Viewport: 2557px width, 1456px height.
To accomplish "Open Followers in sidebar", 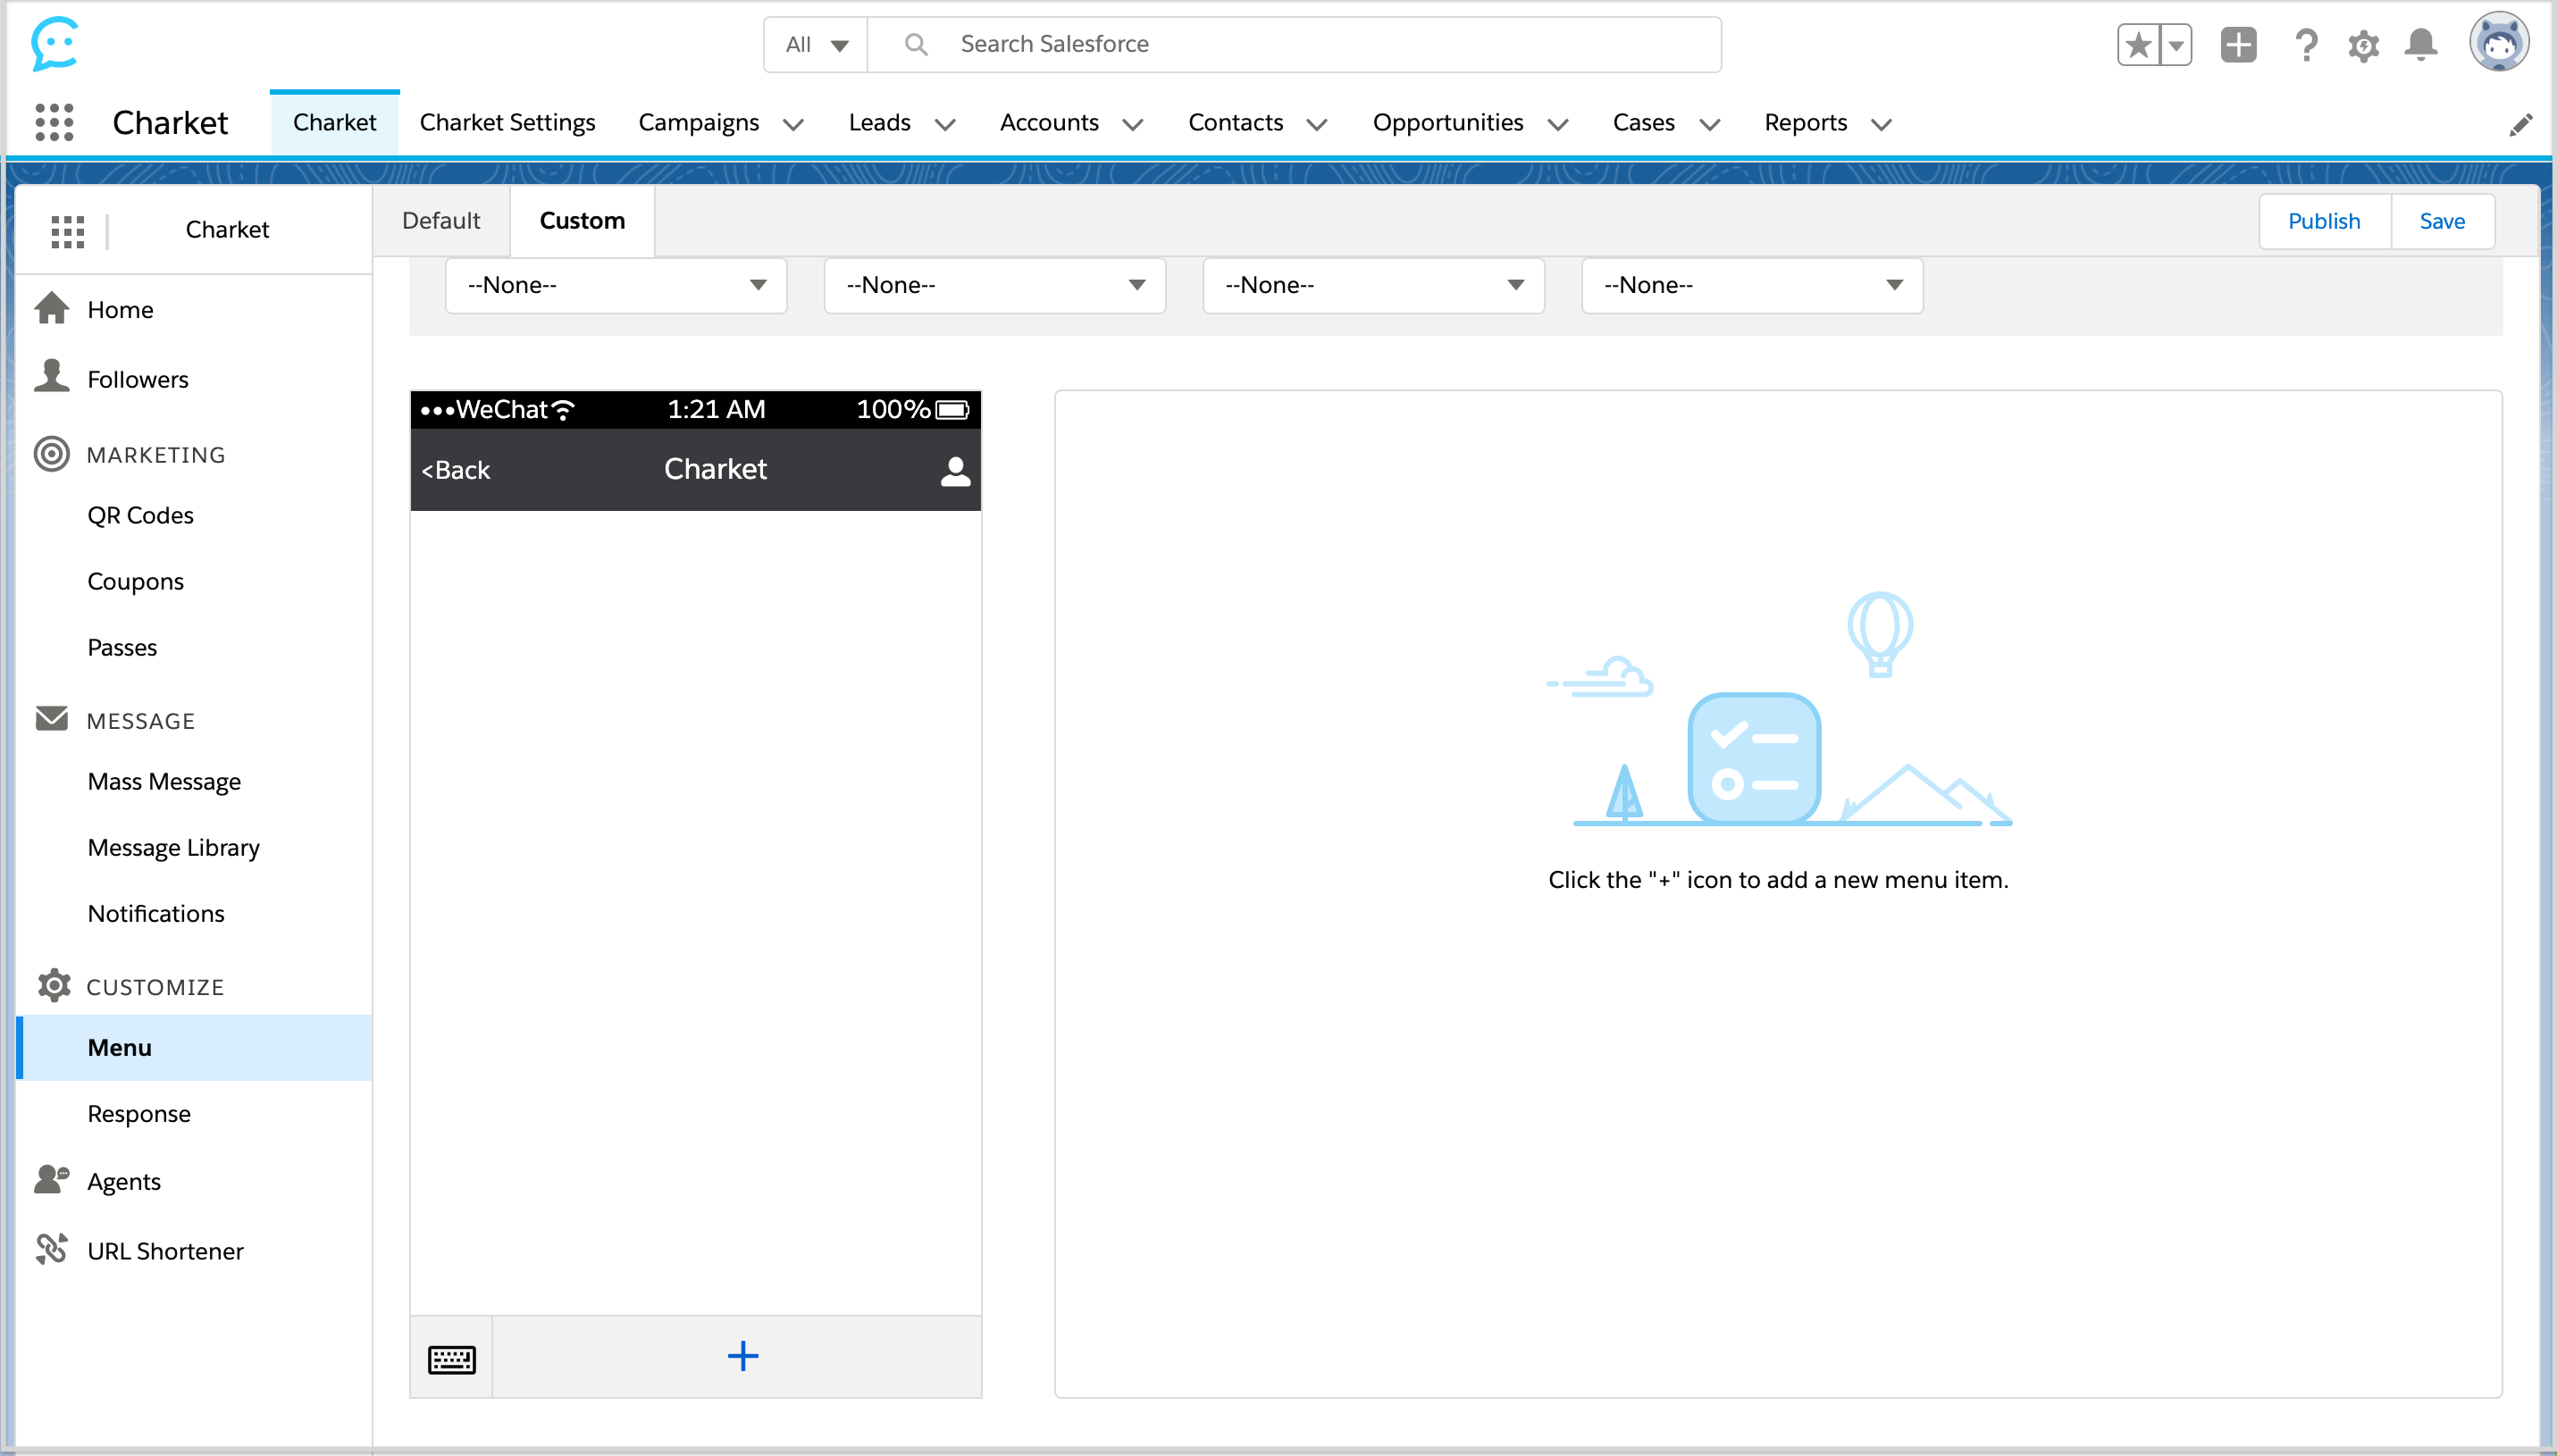I will [138, 380].
